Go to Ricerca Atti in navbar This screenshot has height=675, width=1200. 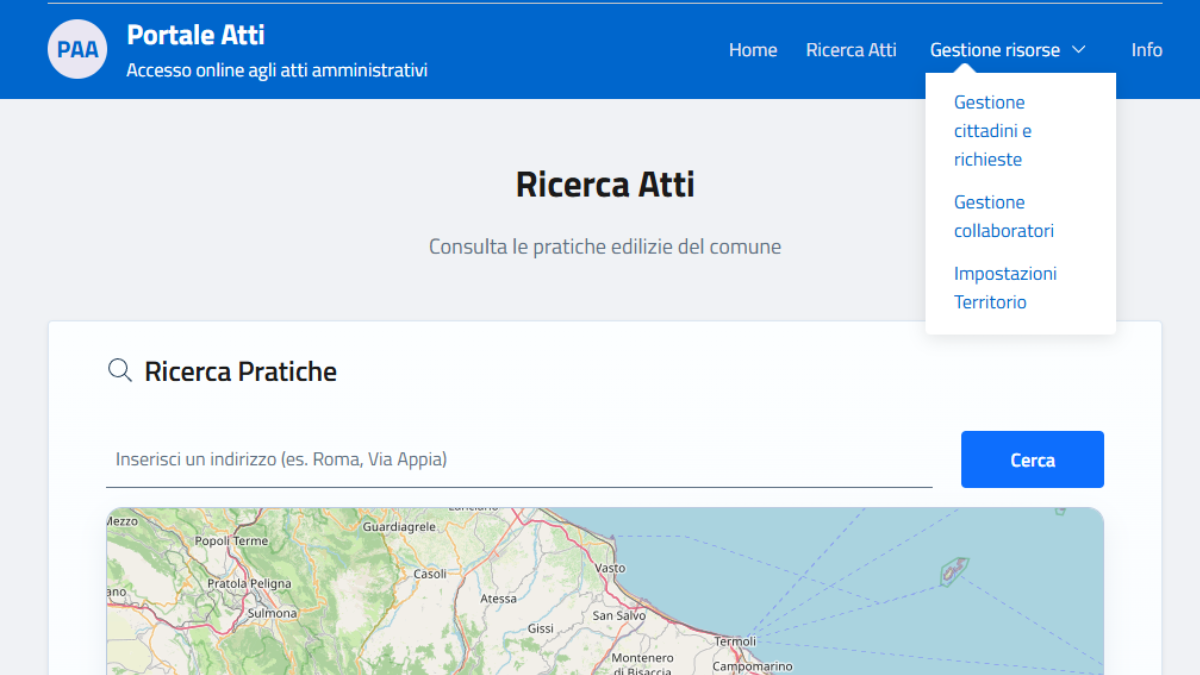(851, 50)
